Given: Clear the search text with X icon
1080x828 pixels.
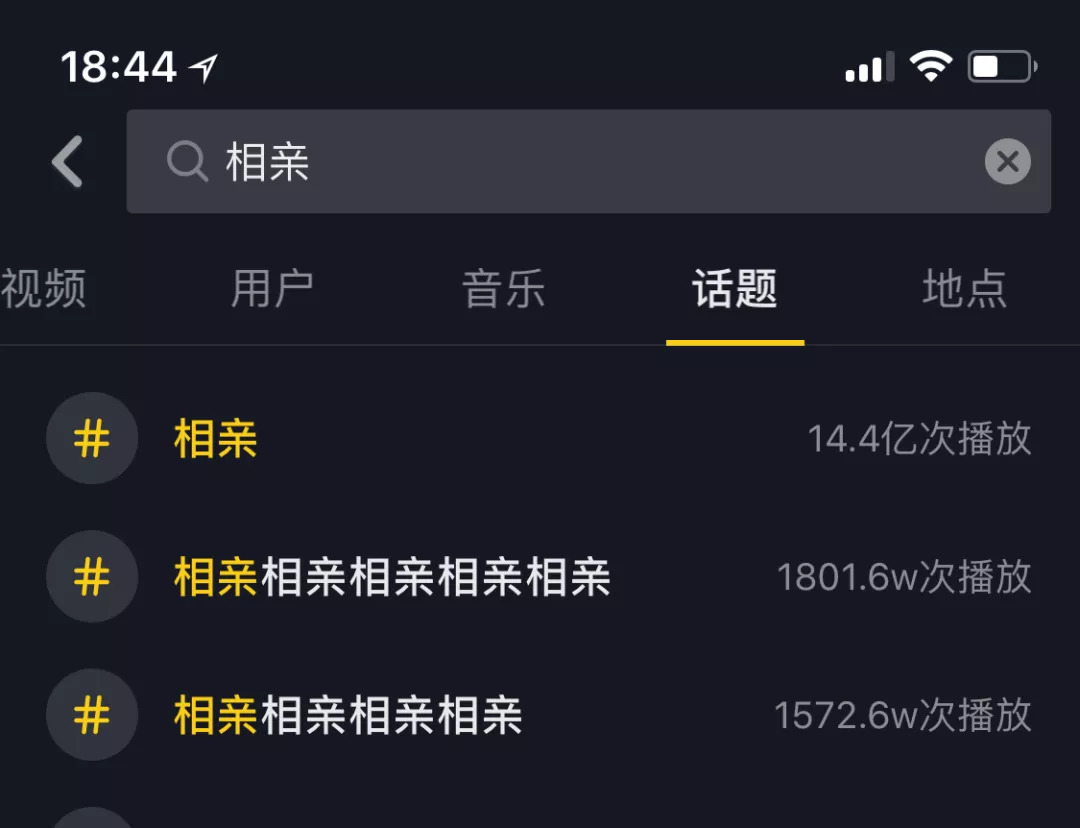Looking at the screenshot, I should coord(1007,161).
